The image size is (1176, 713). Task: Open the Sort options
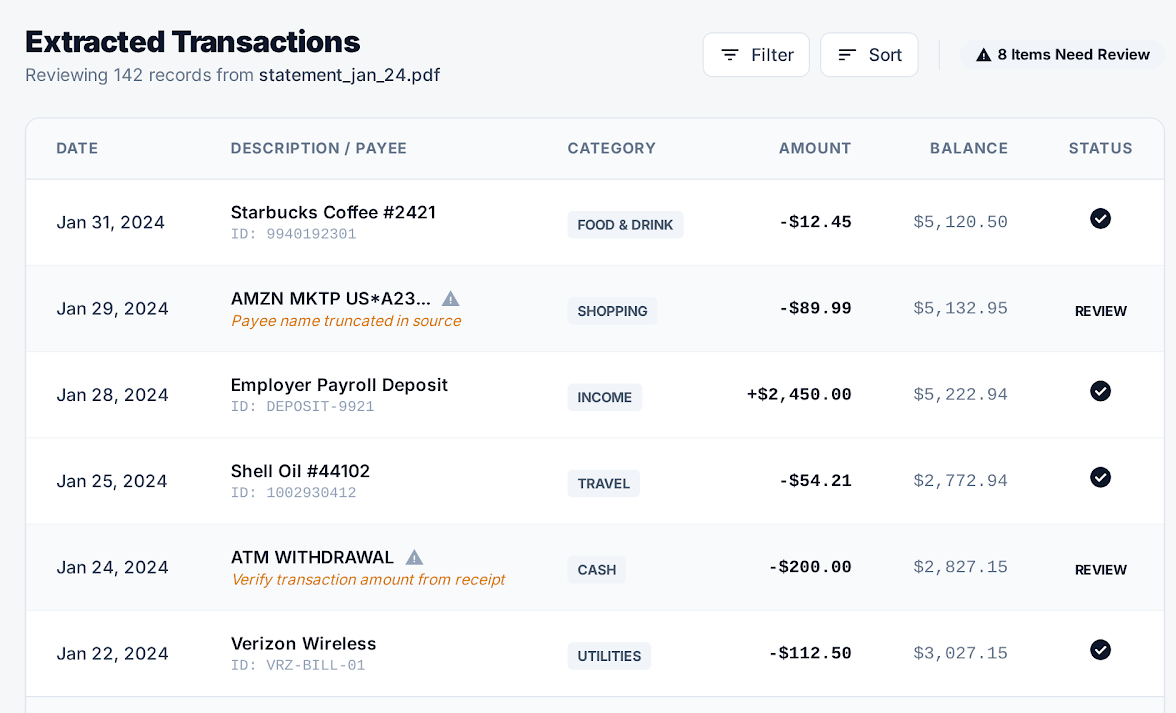coord(869,55)
